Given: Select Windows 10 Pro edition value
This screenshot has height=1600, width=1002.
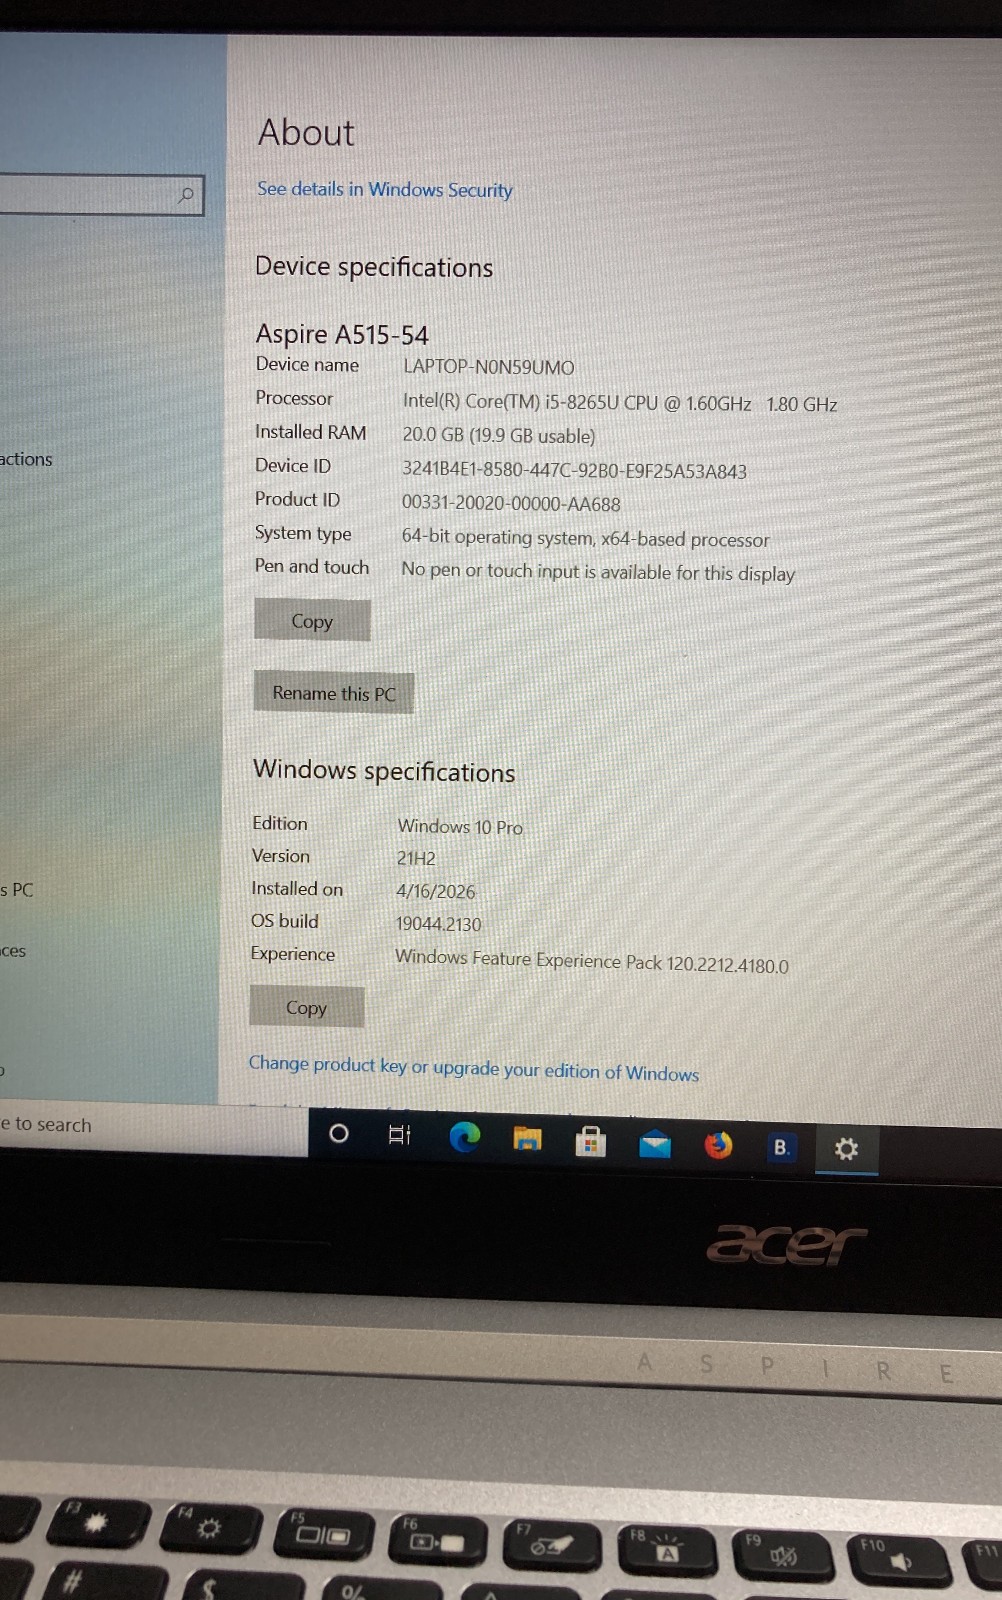Looking at the screenshot, I should [460, 827].
